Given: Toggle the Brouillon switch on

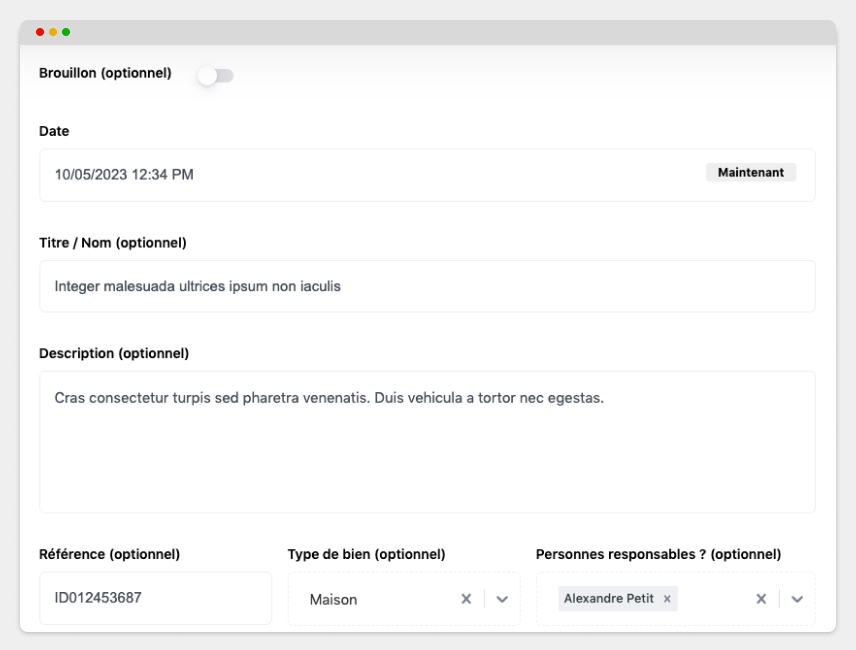Looking at the screenshot, I should tap(216, 75).
